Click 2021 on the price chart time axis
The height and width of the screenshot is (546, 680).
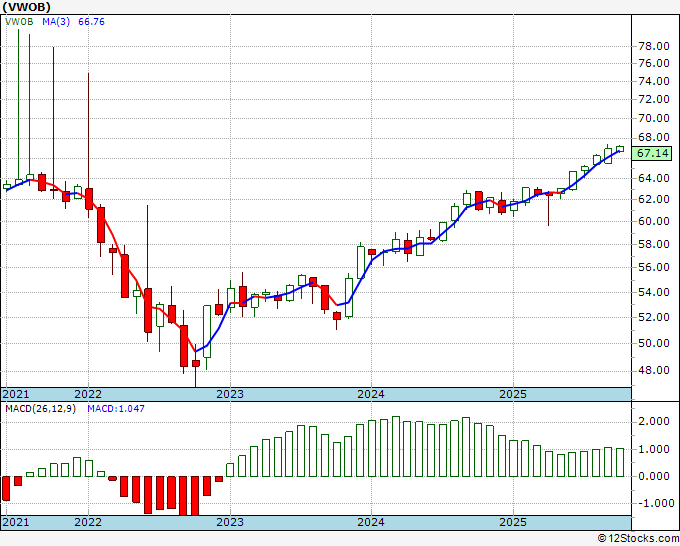(16, 394)
